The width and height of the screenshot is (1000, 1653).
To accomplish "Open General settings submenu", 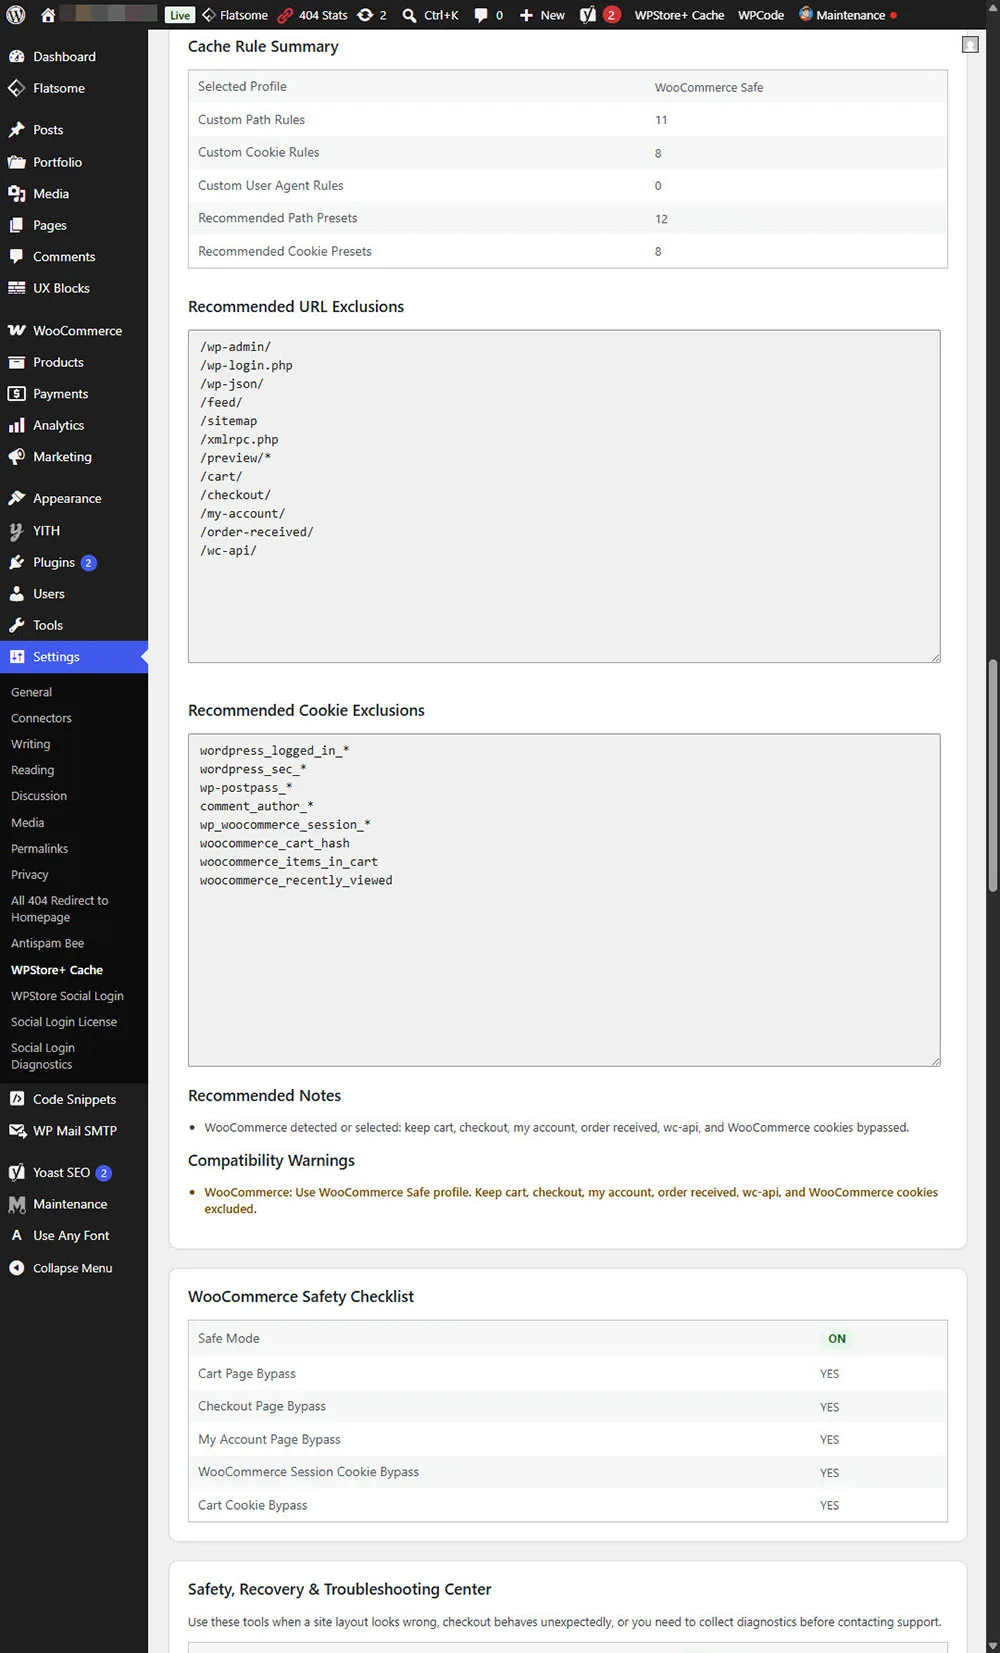I will point(31,692).
